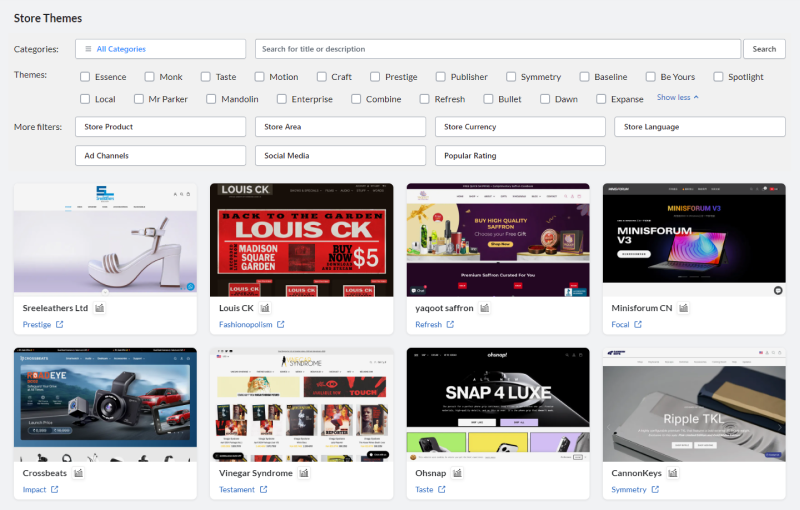This screenshot has width=800, height=510.
Task: Open analytics chart icon beside Minisforum CN
Action: click(684, 308)
